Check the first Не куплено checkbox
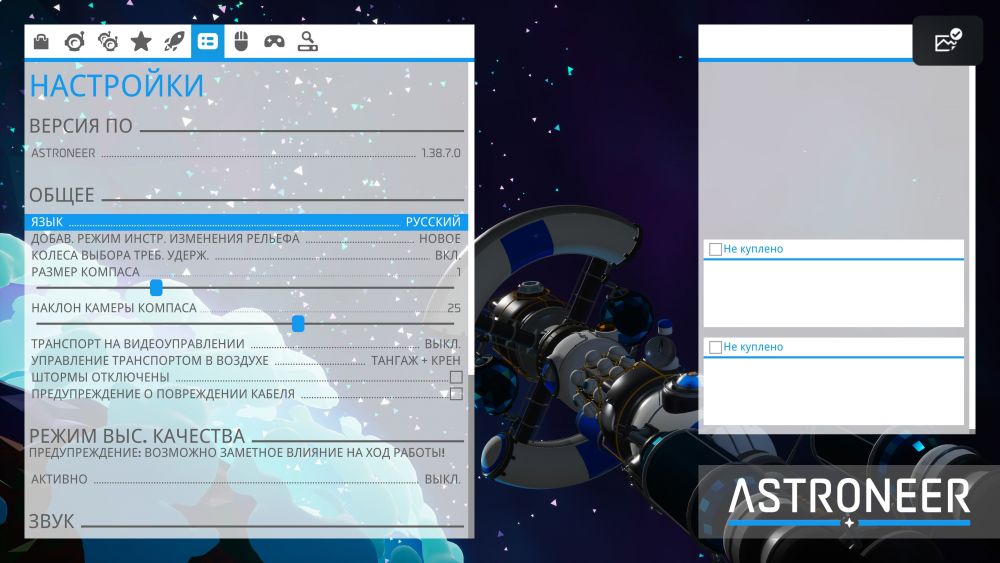1000x563 pixels. point(715,249)
